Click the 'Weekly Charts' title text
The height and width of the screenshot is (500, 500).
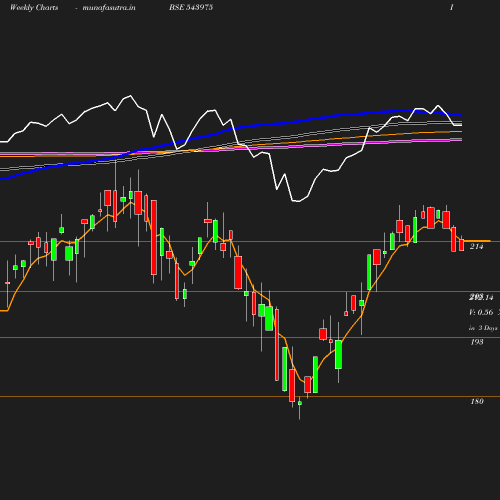point(34,7)
